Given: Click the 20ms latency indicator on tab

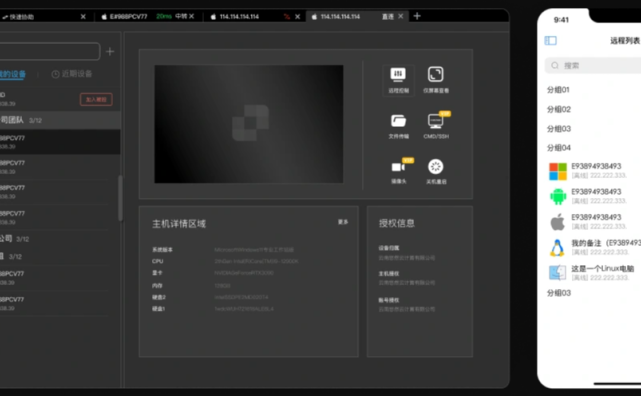Looking at the screenshot, I should tap(164, 16).
